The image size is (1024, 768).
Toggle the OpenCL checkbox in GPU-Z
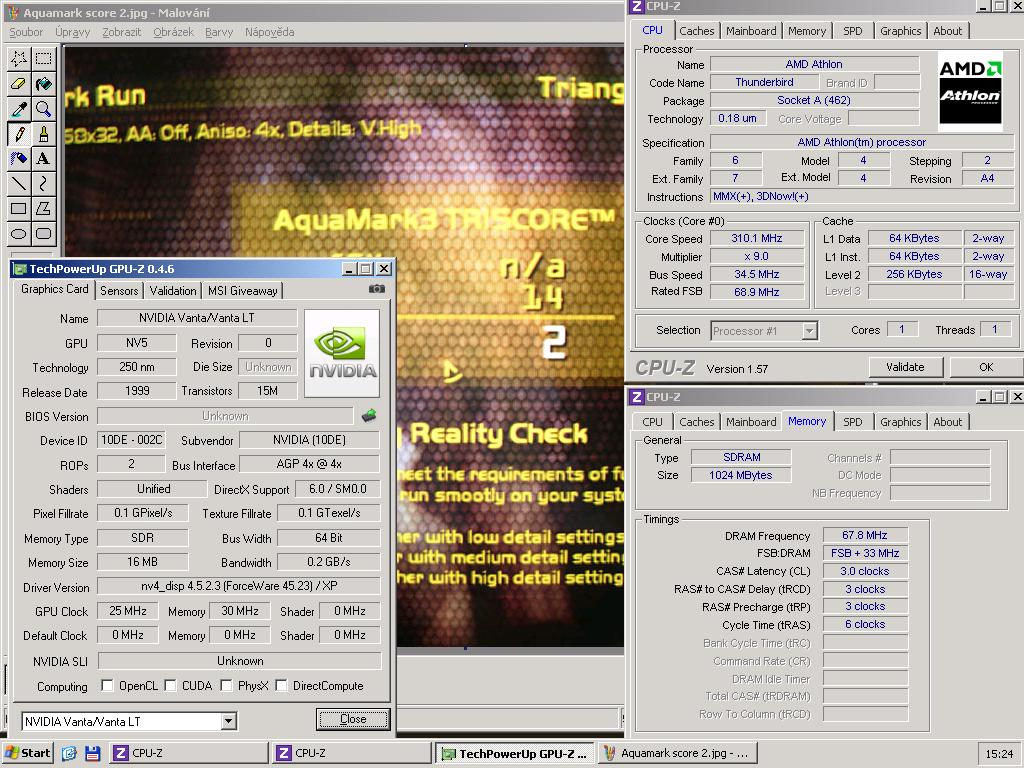pyautogui.click(x=107, y=685)
